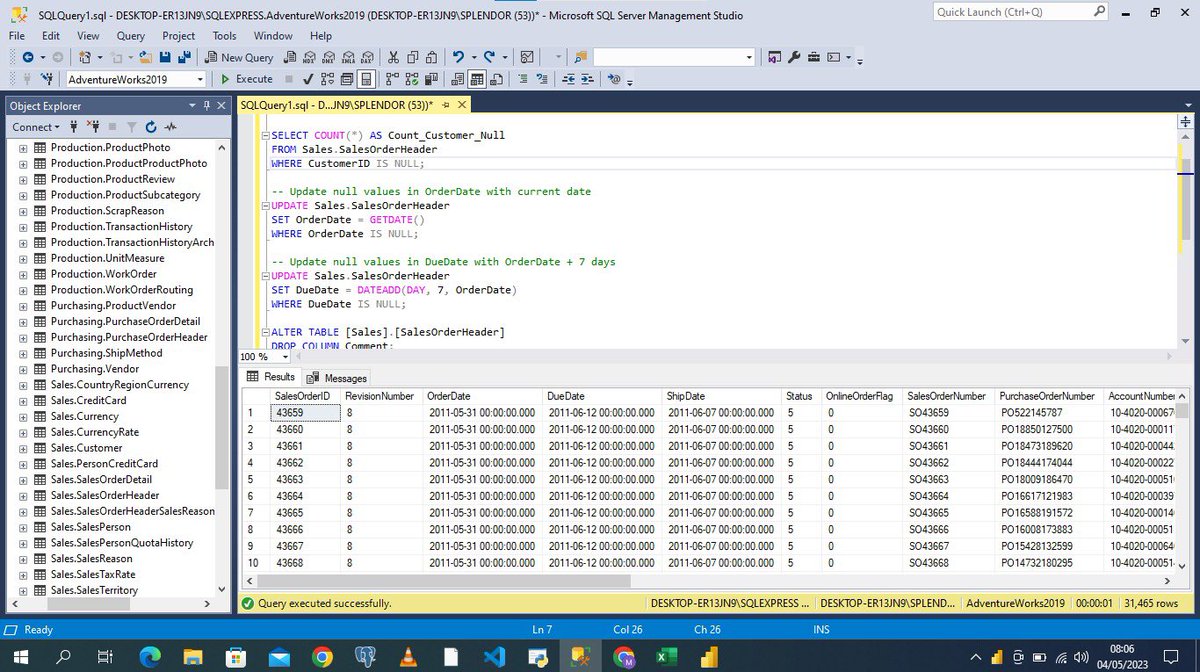This screenshot has width=1200, height=672.
Task: Open the Project menu
Action: tap(179, 35)
